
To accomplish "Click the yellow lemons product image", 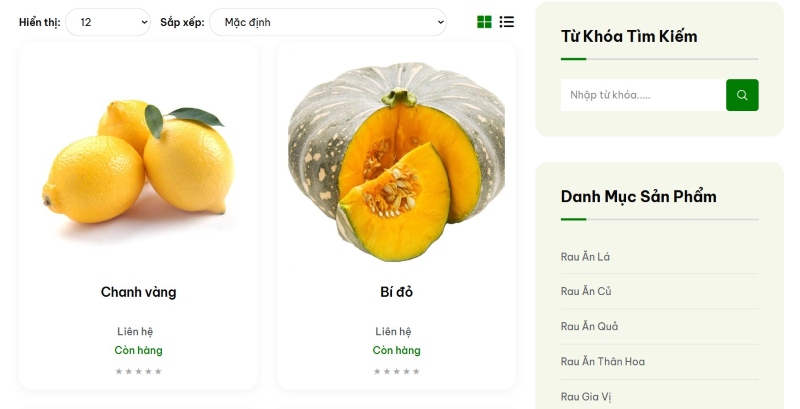I will point(138,162).
